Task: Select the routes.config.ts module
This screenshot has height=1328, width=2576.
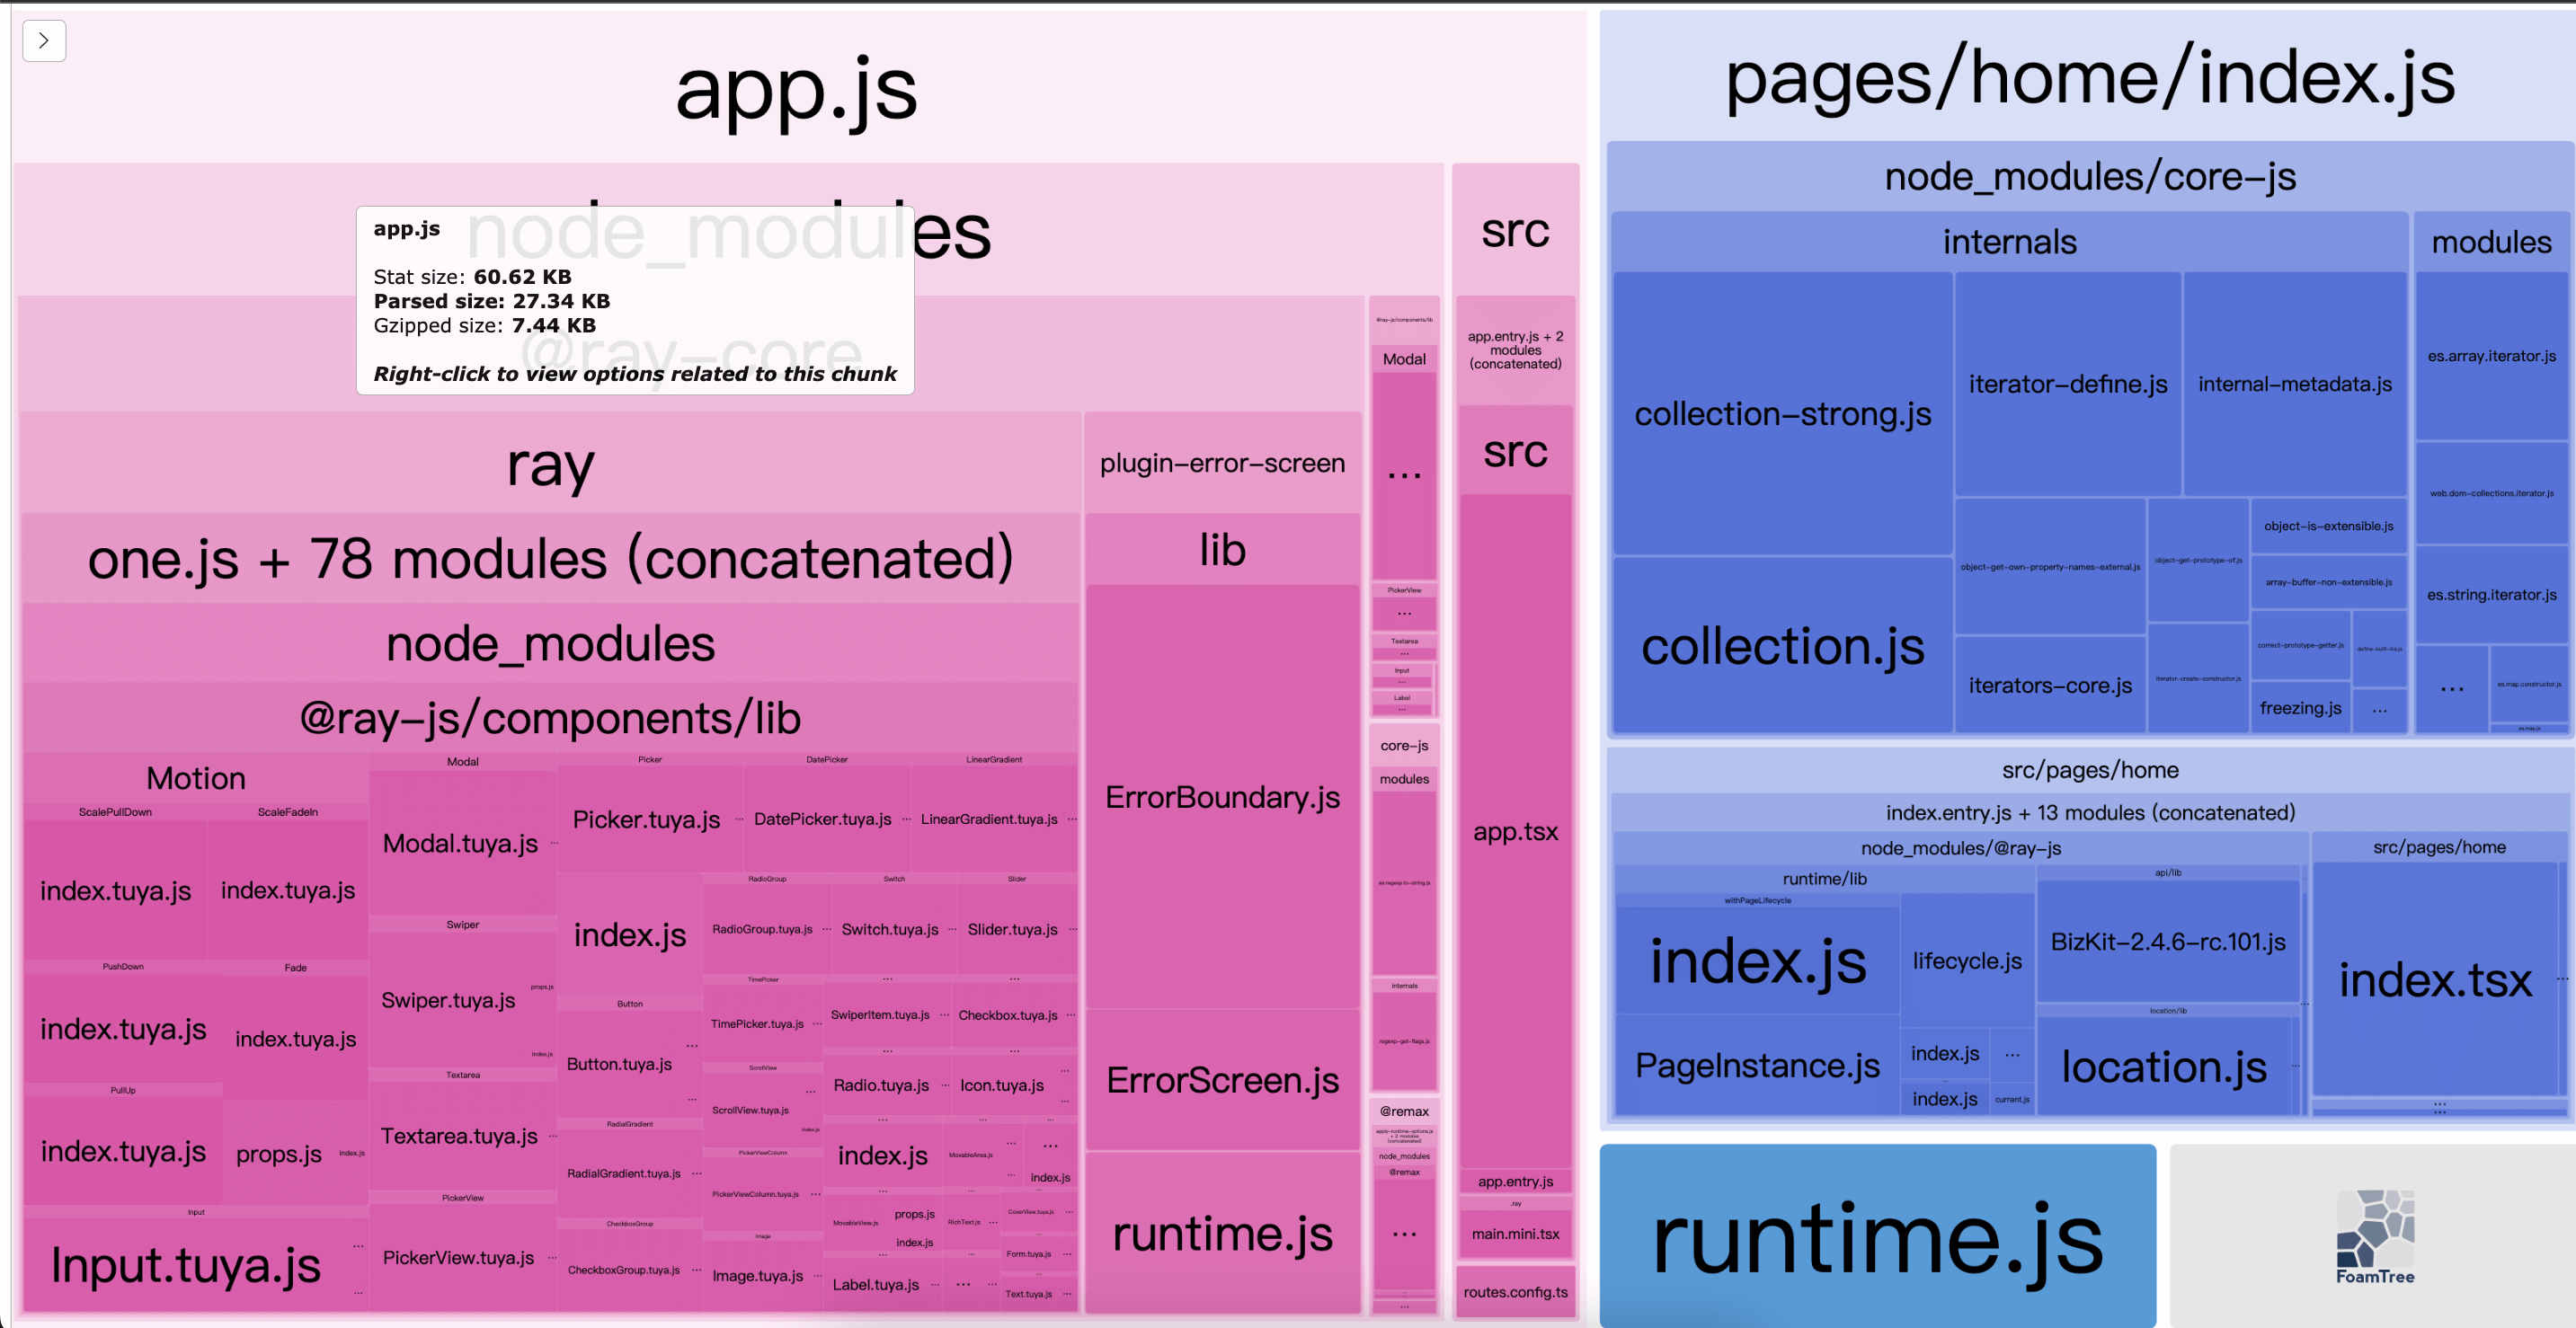Action: 1515,1292
